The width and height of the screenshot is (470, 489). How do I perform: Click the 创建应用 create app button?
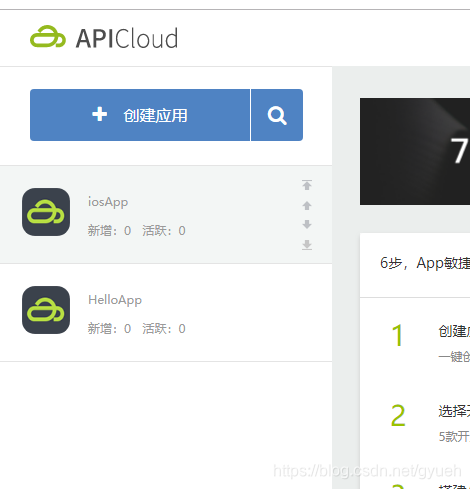pos(140,115)
